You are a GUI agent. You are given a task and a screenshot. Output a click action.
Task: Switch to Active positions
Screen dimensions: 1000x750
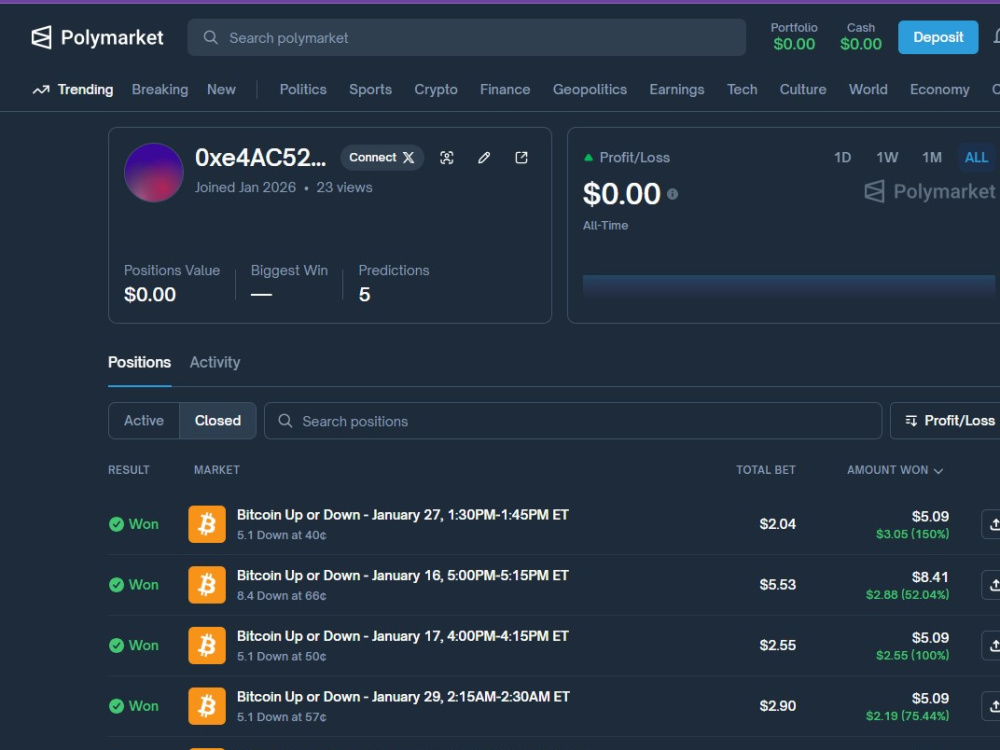[x=144, y=420]
